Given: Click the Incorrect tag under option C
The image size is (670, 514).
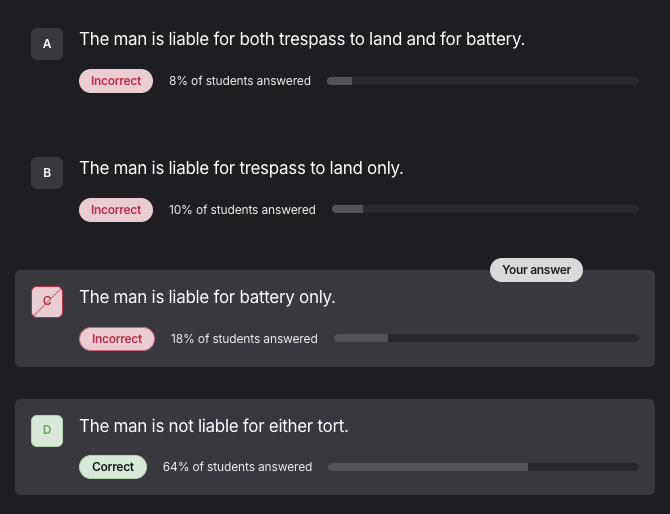Looking at the screenshot, I should [x=117, y=339].
